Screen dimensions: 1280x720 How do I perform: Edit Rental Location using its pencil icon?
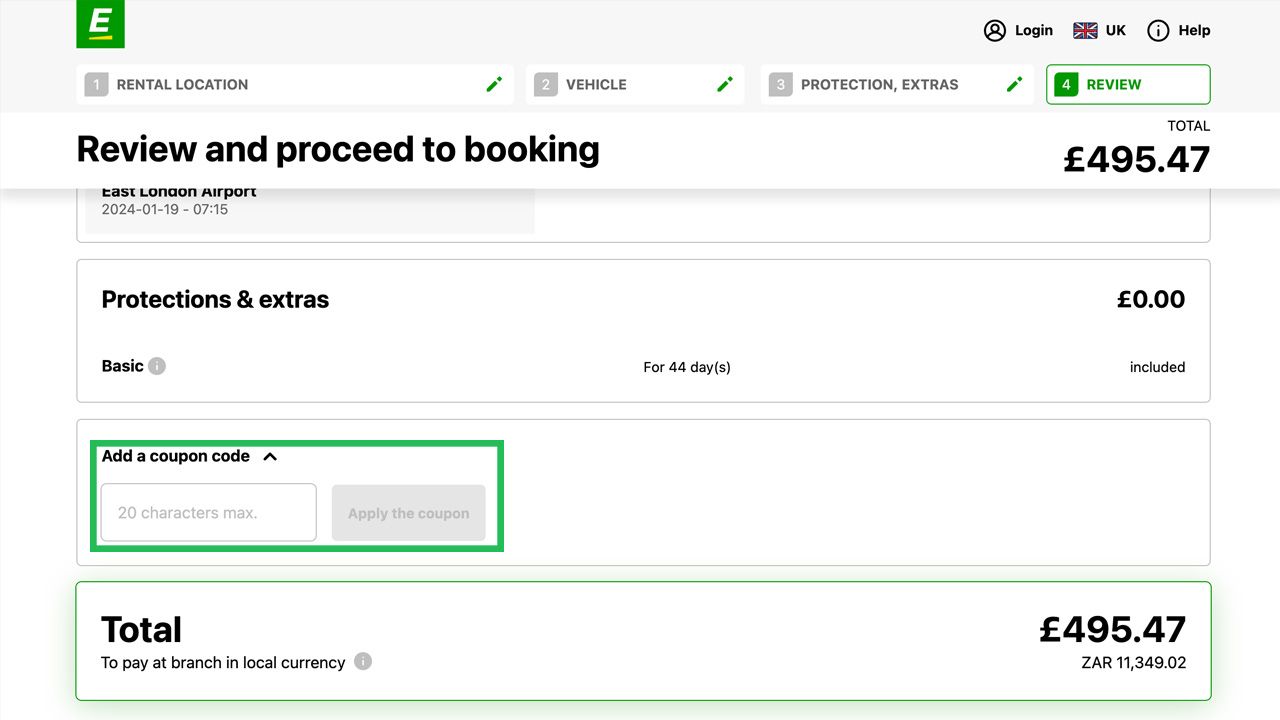click(x=494, y=85)
